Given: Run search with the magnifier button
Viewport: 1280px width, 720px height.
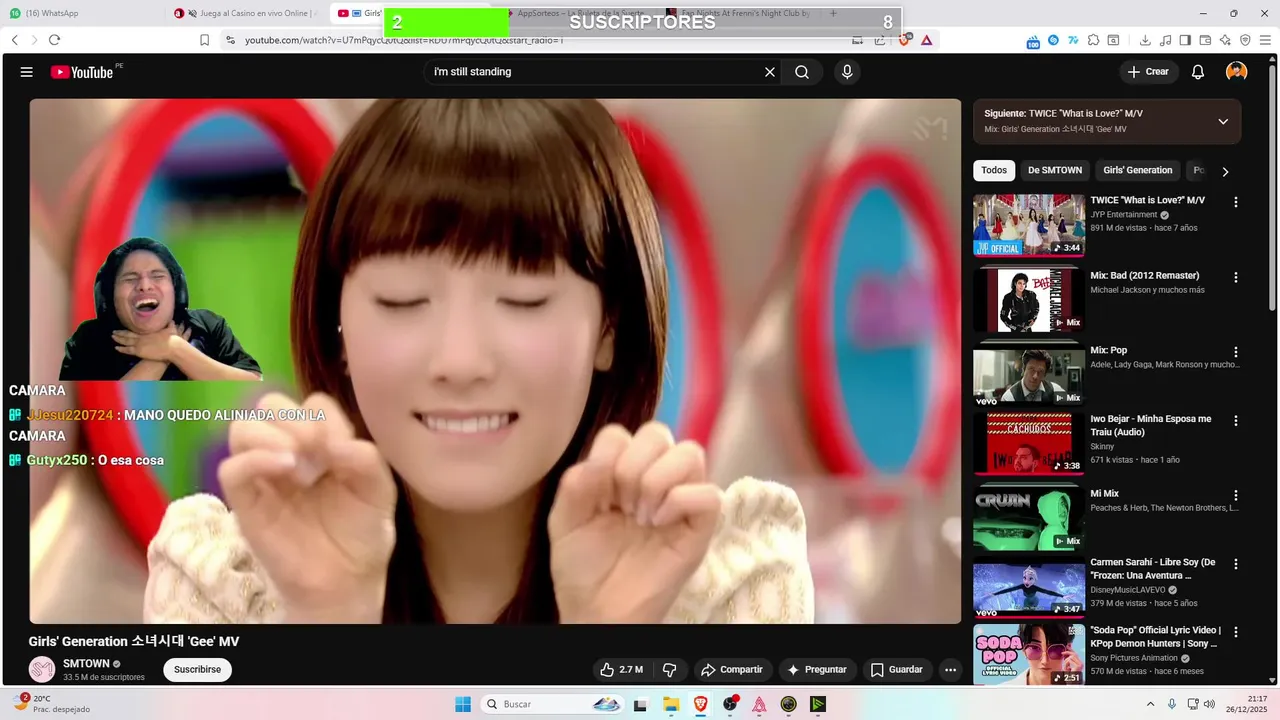Looking at the screenshot, I should [x=802, y=72].
